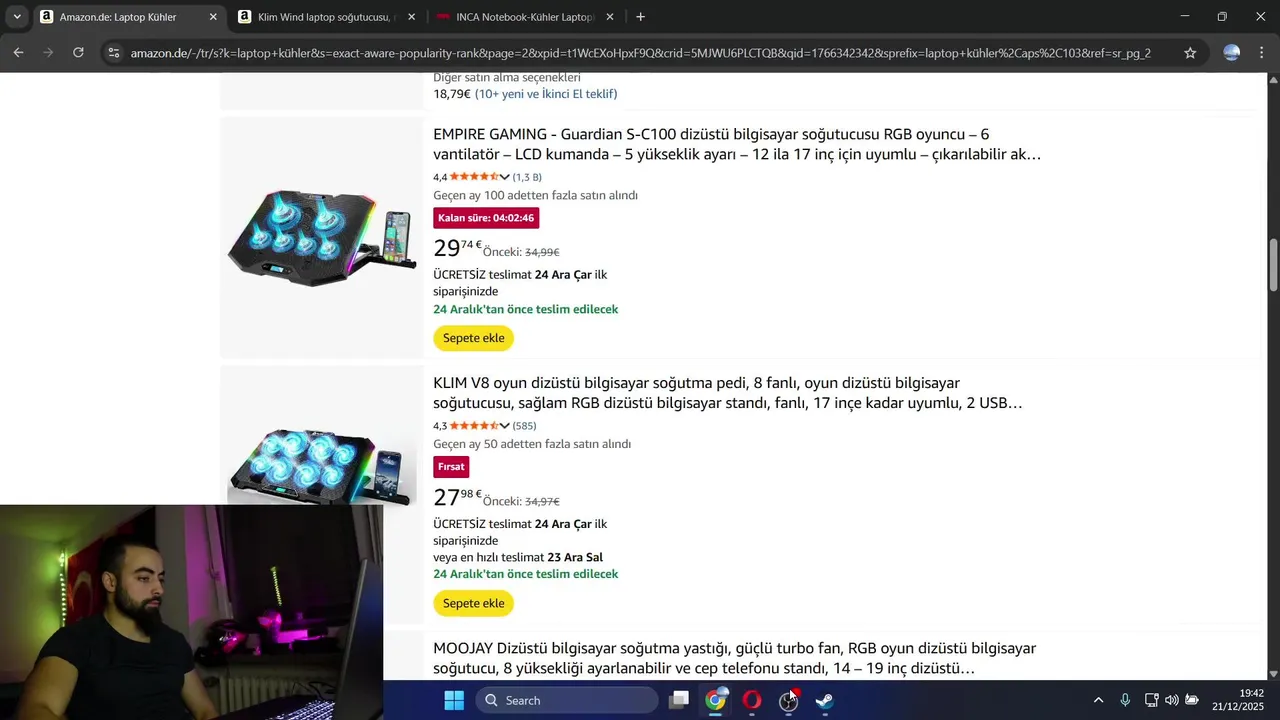Click the page vertical scrollbar thumb
1280x720 pixels.
pos(1273,265)
